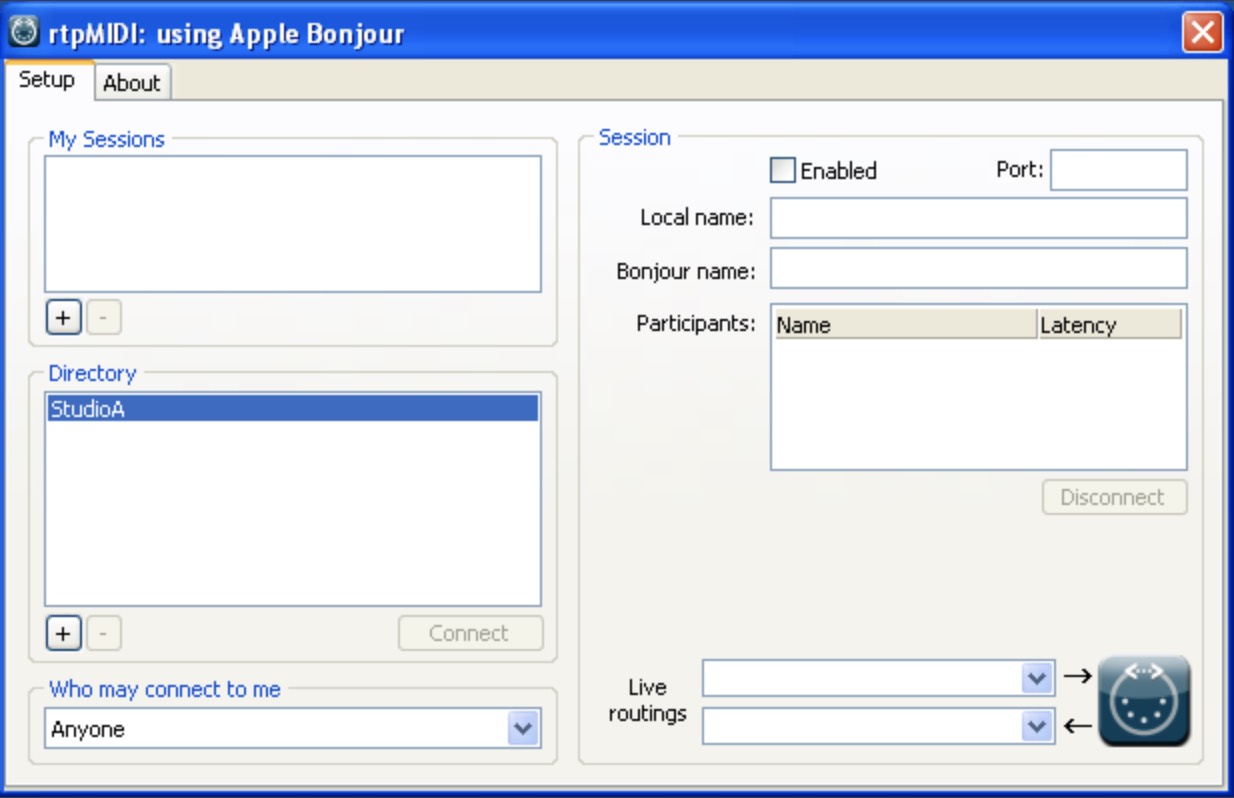Click the Port input field

1118,170
